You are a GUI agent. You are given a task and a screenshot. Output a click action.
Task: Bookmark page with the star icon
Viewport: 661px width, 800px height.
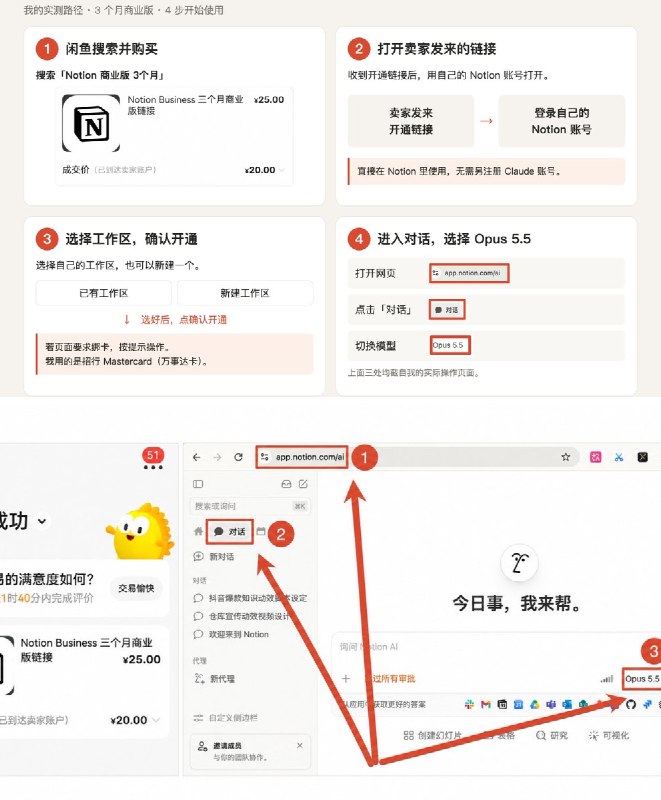pos(566,457)
